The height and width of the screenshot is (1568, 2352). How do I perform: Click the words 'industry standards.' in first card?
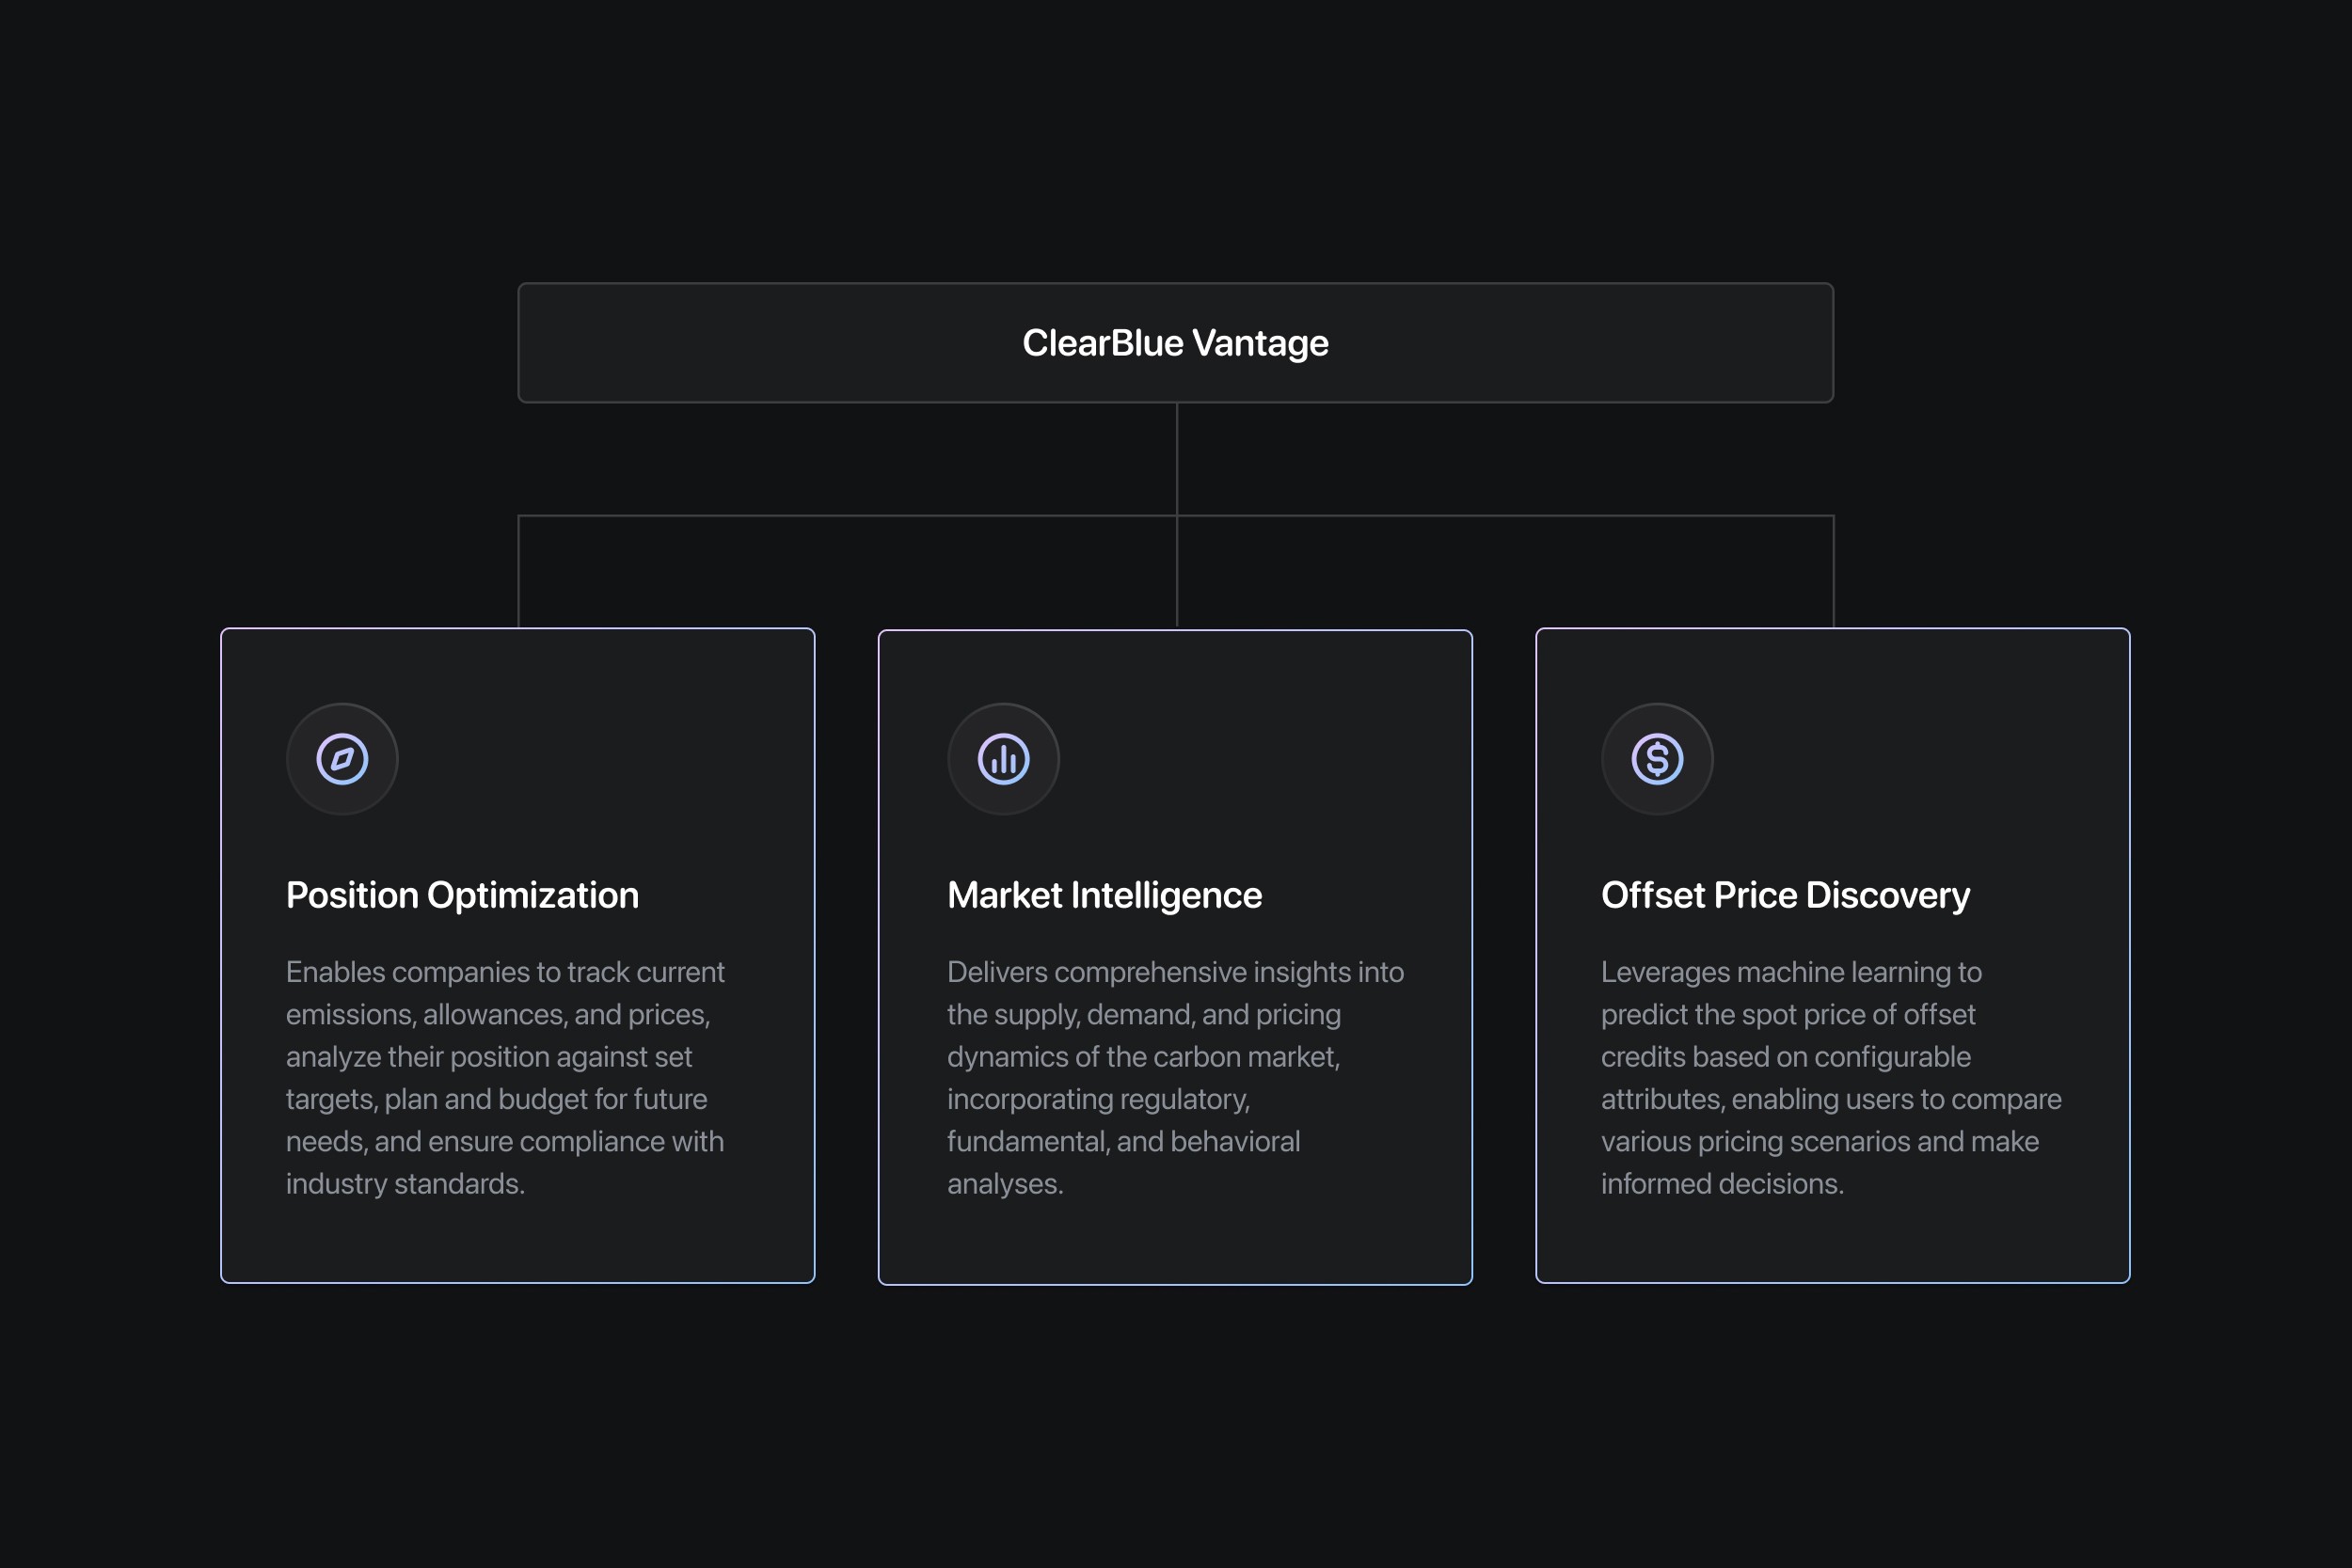[x=405, y=1184]
